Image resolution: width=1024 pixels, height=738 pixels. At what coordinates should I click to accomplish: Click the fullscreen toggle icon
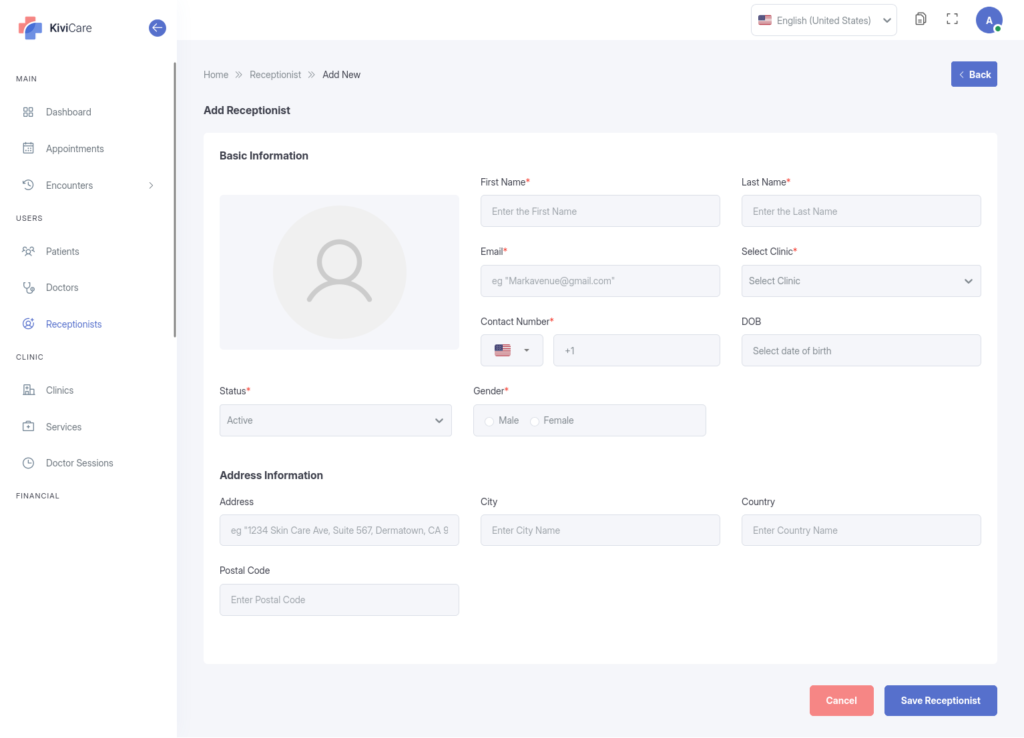click(x=952, y=19)
